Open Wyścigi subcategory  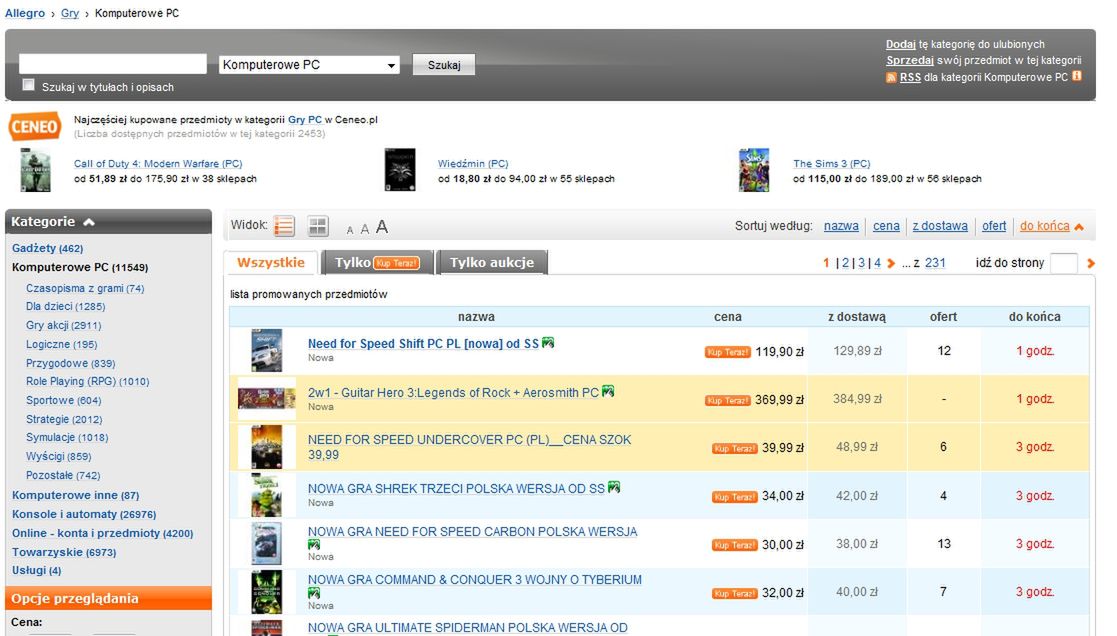click(58, 456)
